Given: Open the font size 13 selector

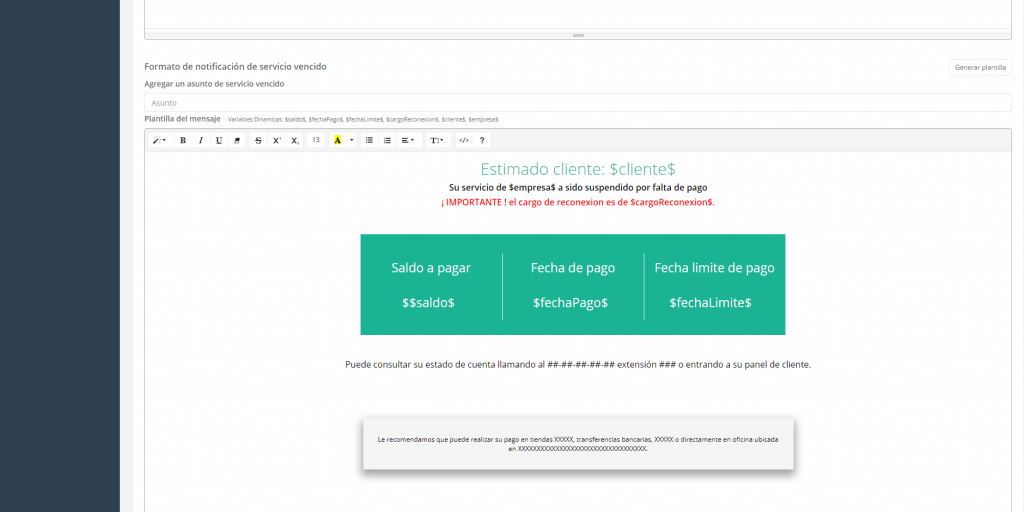Looking at the screenshot, I should click(316, 140).
